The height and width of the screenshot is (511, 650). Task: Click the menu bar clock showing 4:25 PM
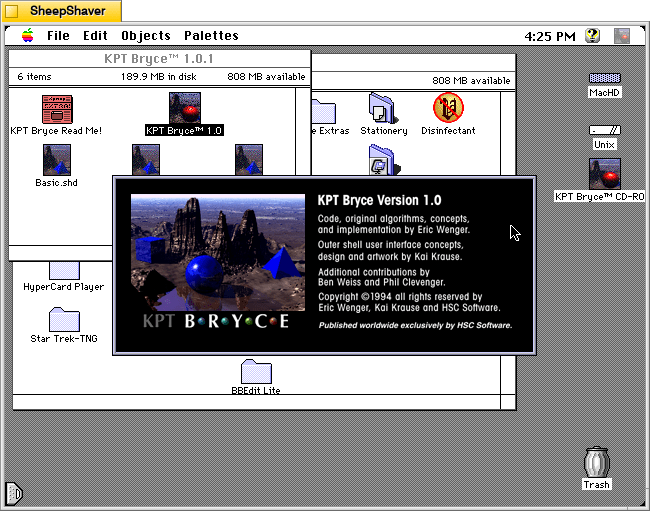pyautogui.click(x=550, y=36)
